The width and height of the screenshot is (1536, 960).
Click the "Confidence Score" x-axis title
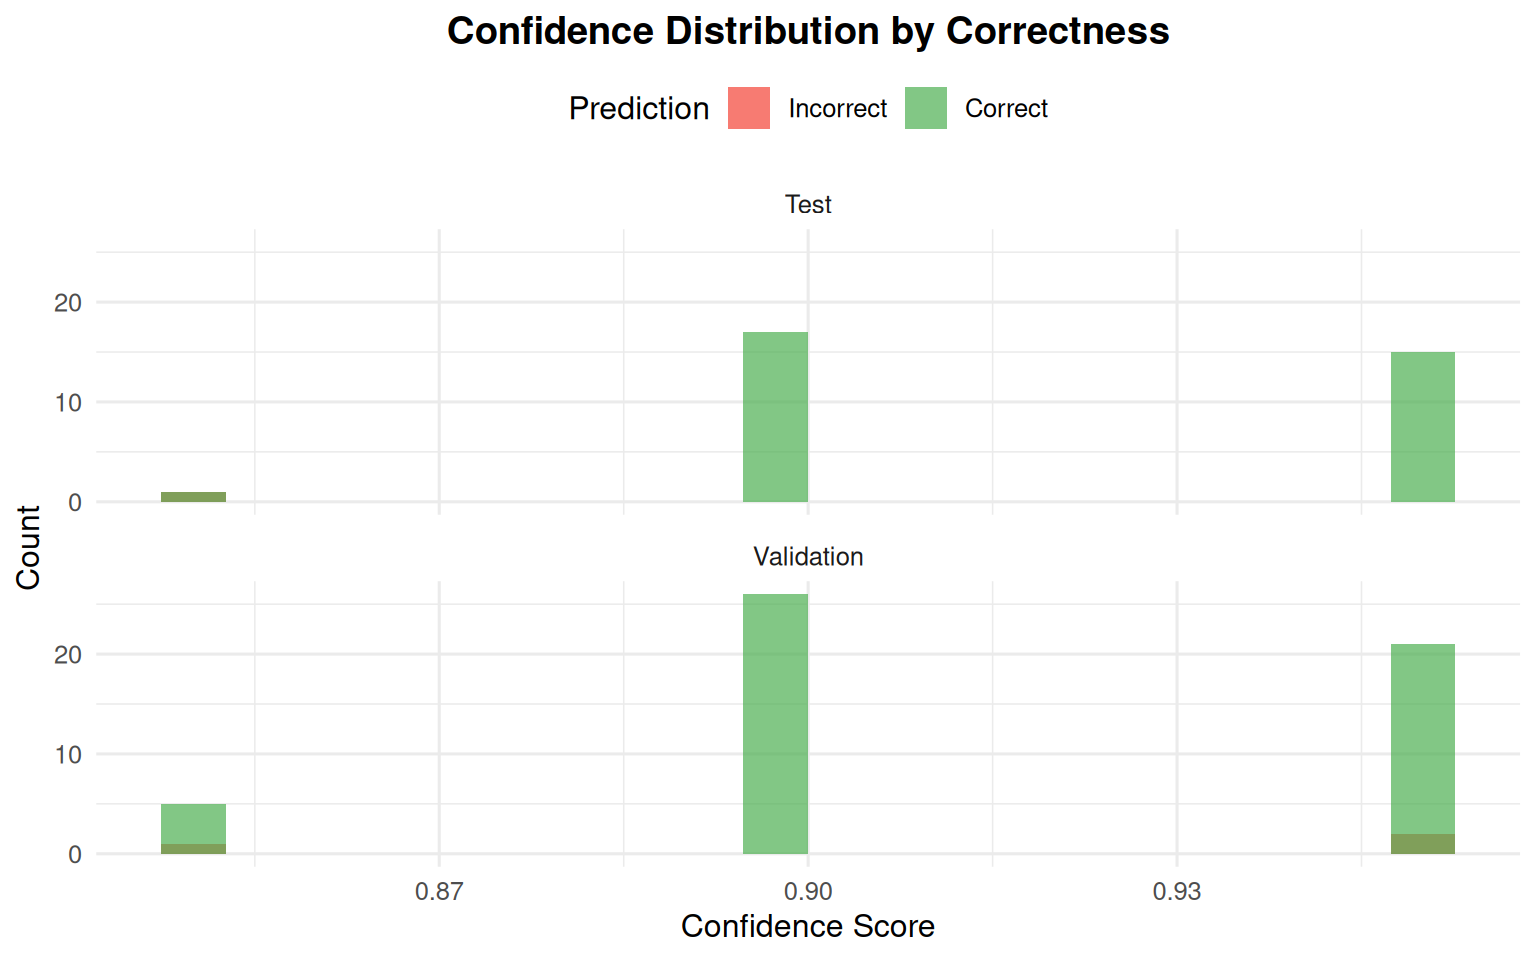[808, 926]
